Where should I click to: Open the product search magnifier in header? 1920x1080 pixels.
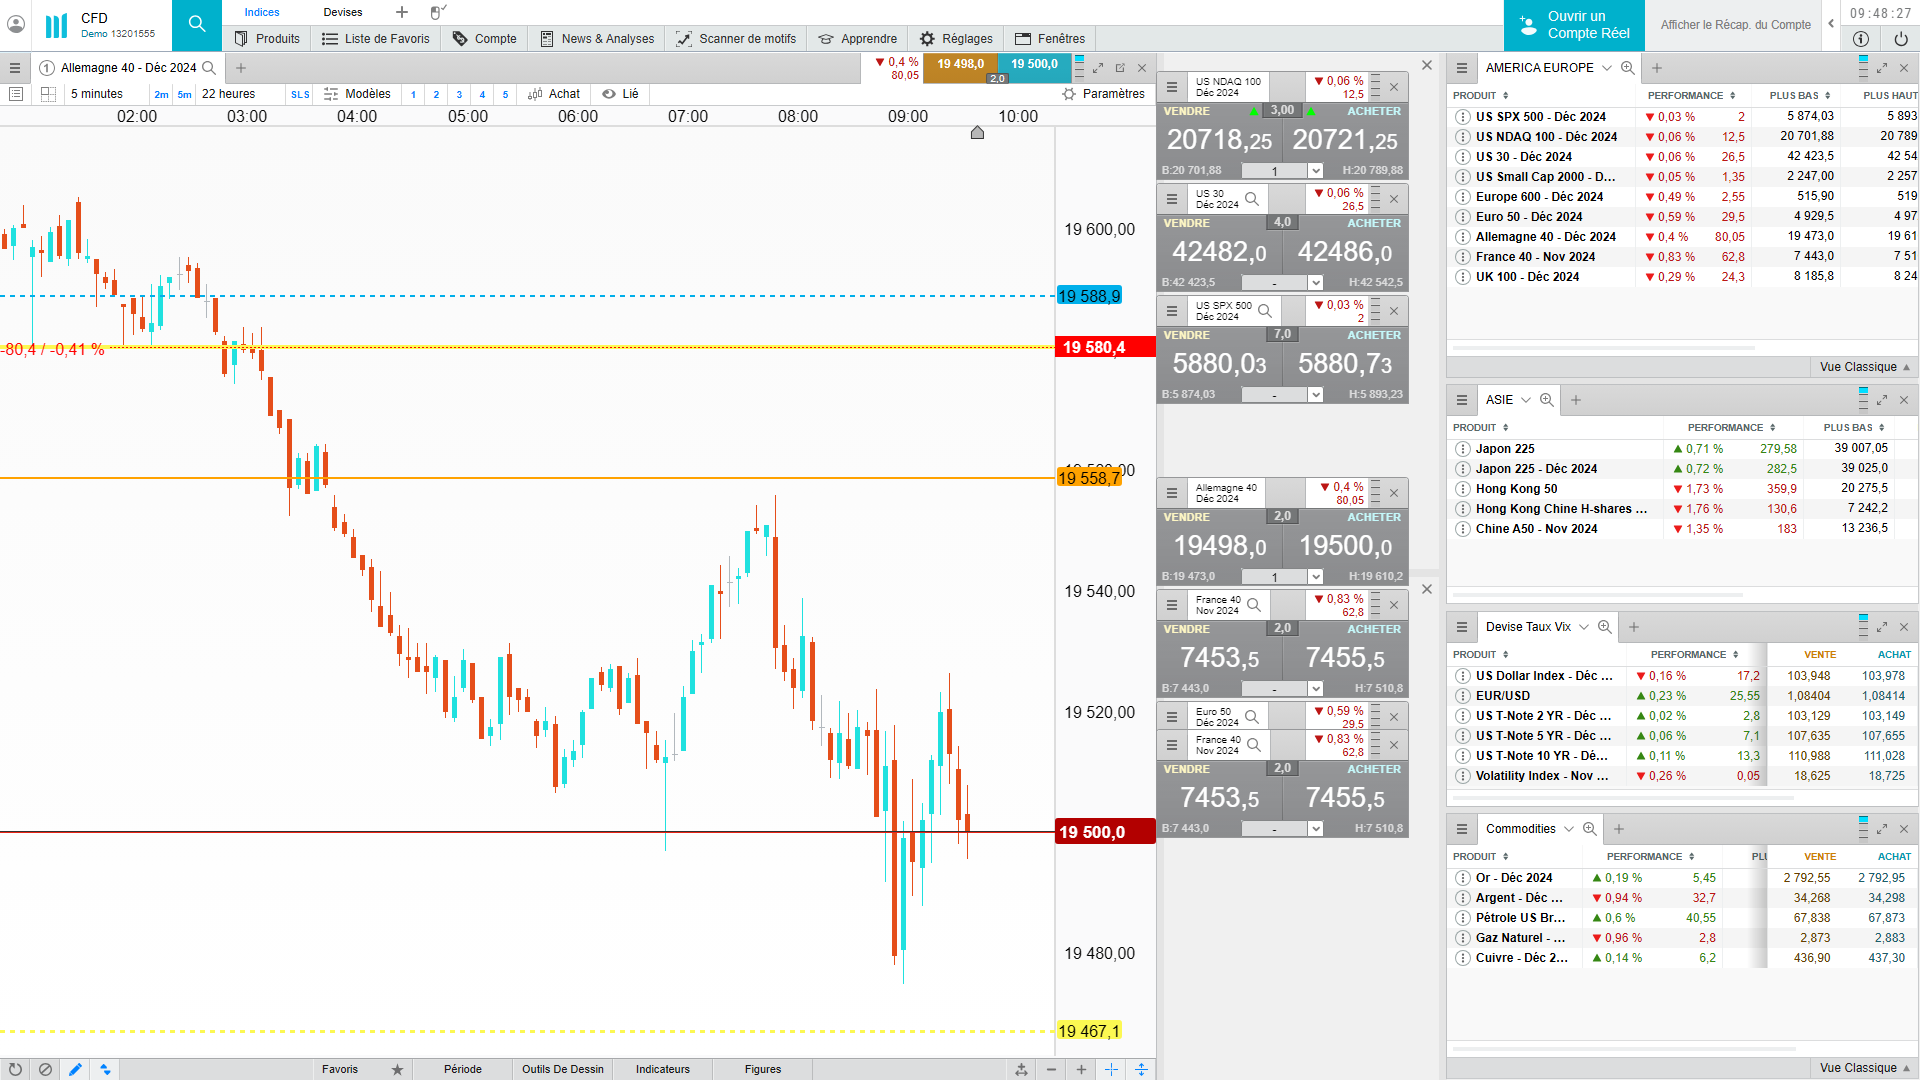point(197,24)
